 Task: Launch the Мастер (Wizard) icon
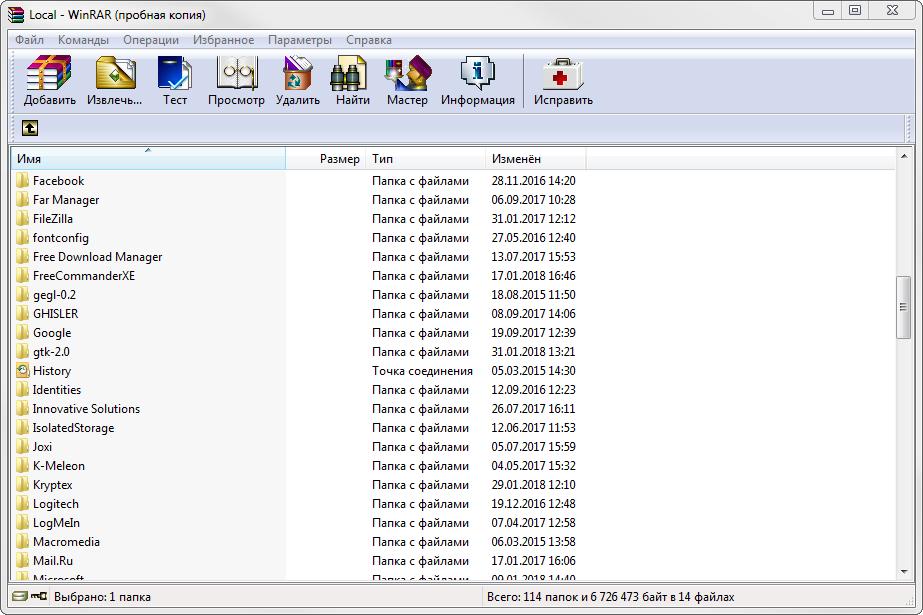click(407, 74)
